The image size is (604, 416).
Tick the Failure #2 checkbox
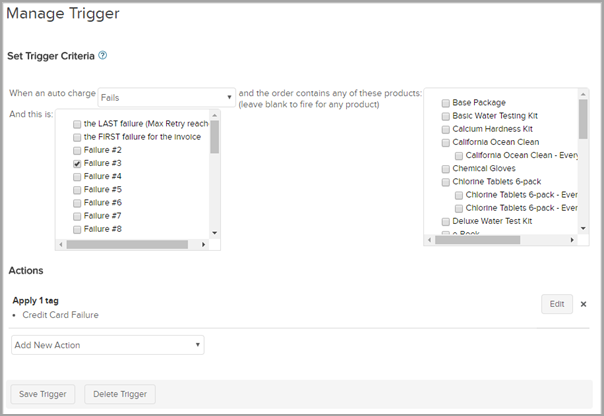77,150
